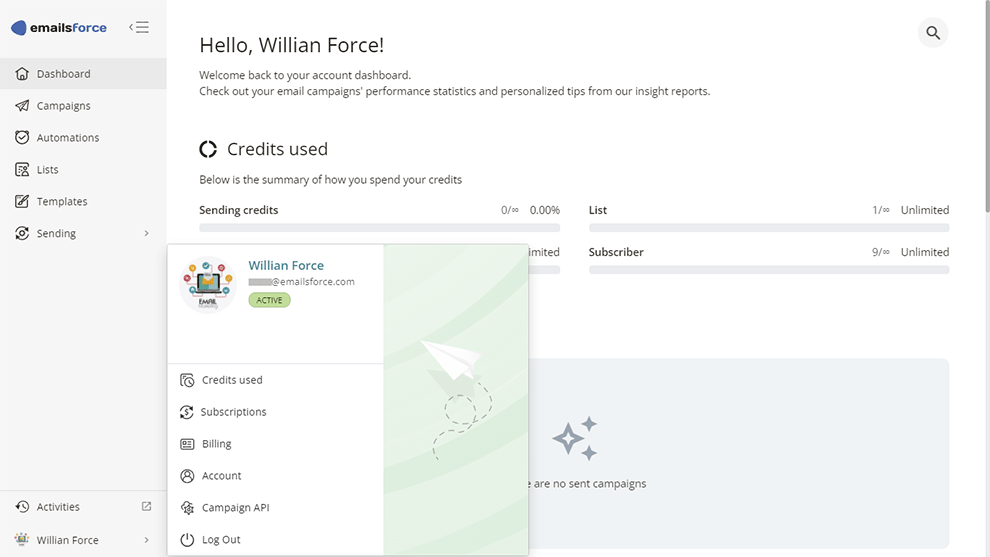
Task: Click the Automations icon in sidebar
Action: point(22,138)
